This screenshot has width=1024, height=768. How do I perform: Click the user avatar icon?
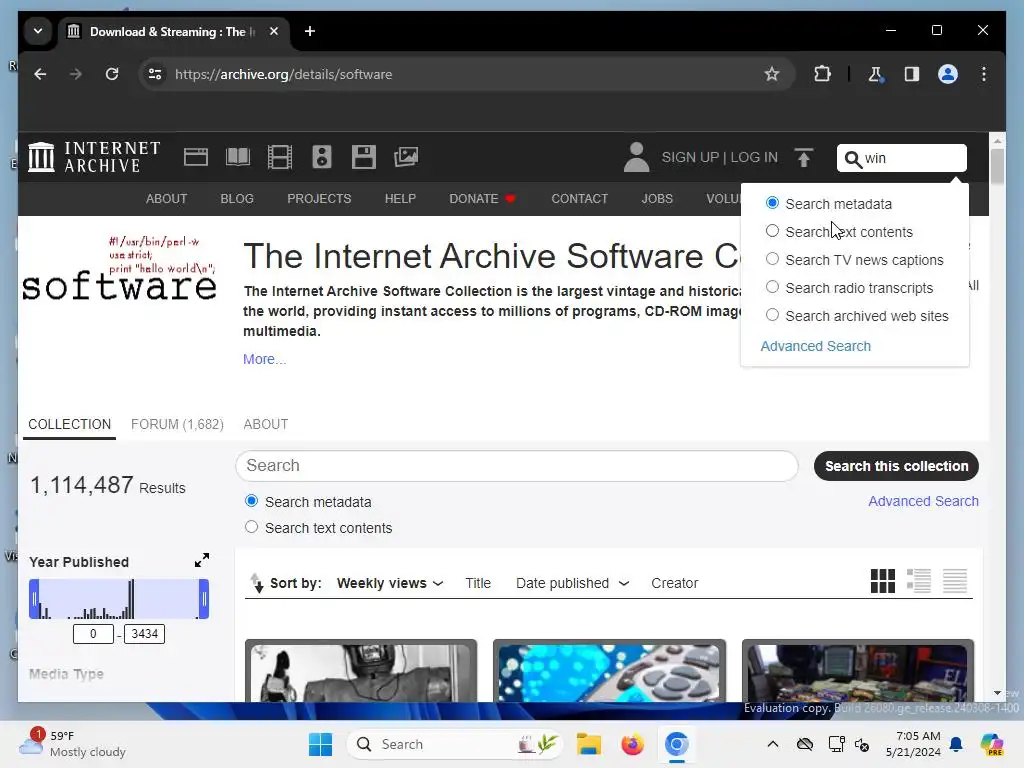(x=636, y=157)
